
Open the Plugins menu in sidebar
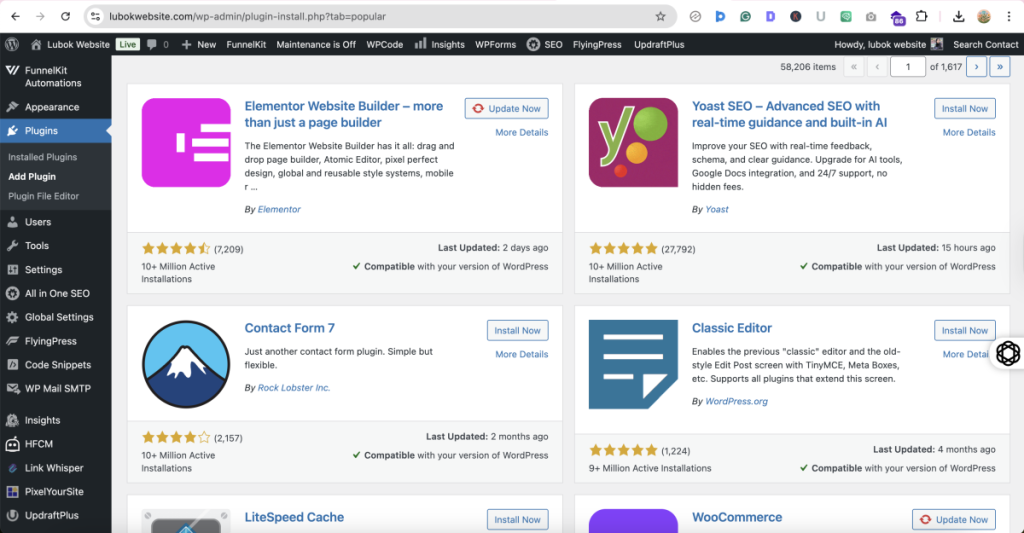[41, 131]
